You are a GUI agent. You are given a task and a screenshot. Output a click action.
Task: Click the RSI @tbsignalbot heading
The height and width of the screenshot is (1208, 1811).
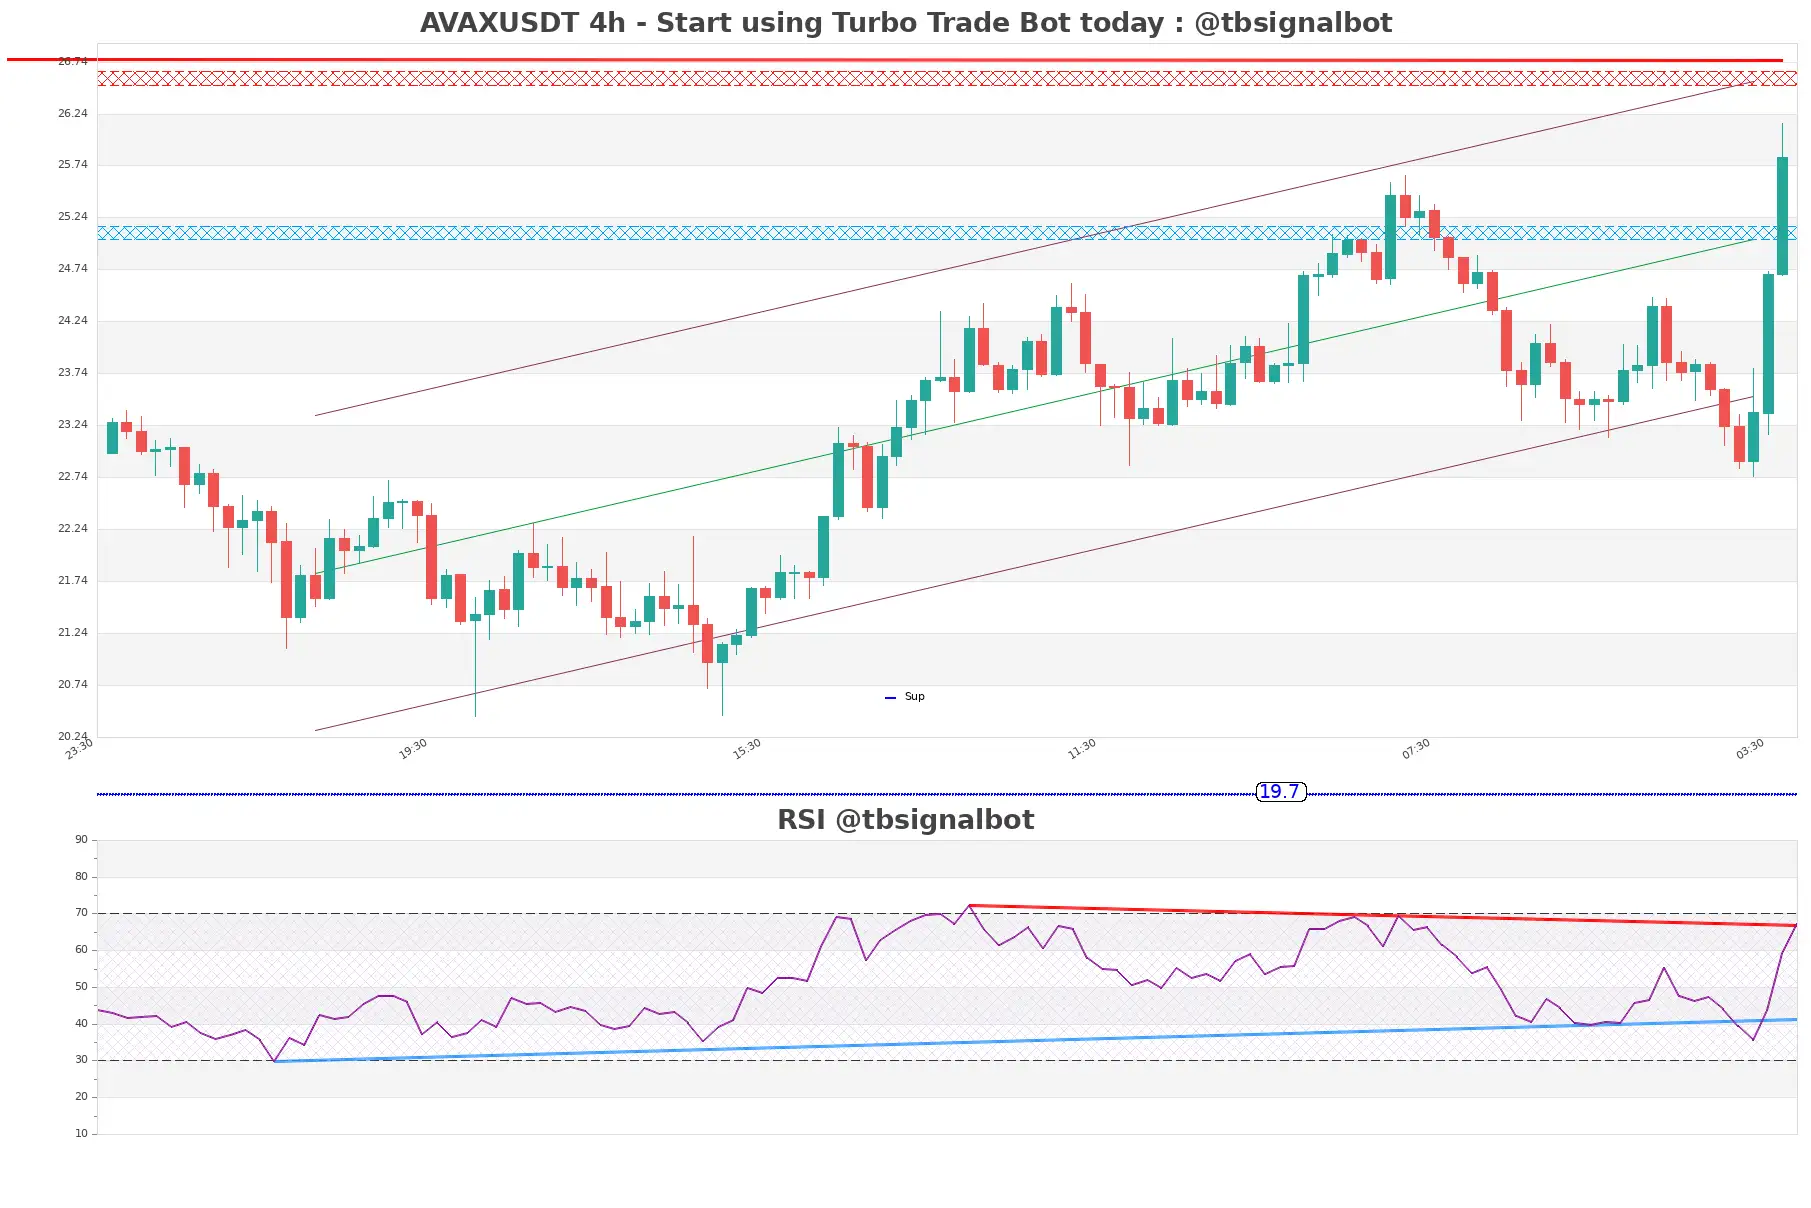tap(905, 820)
